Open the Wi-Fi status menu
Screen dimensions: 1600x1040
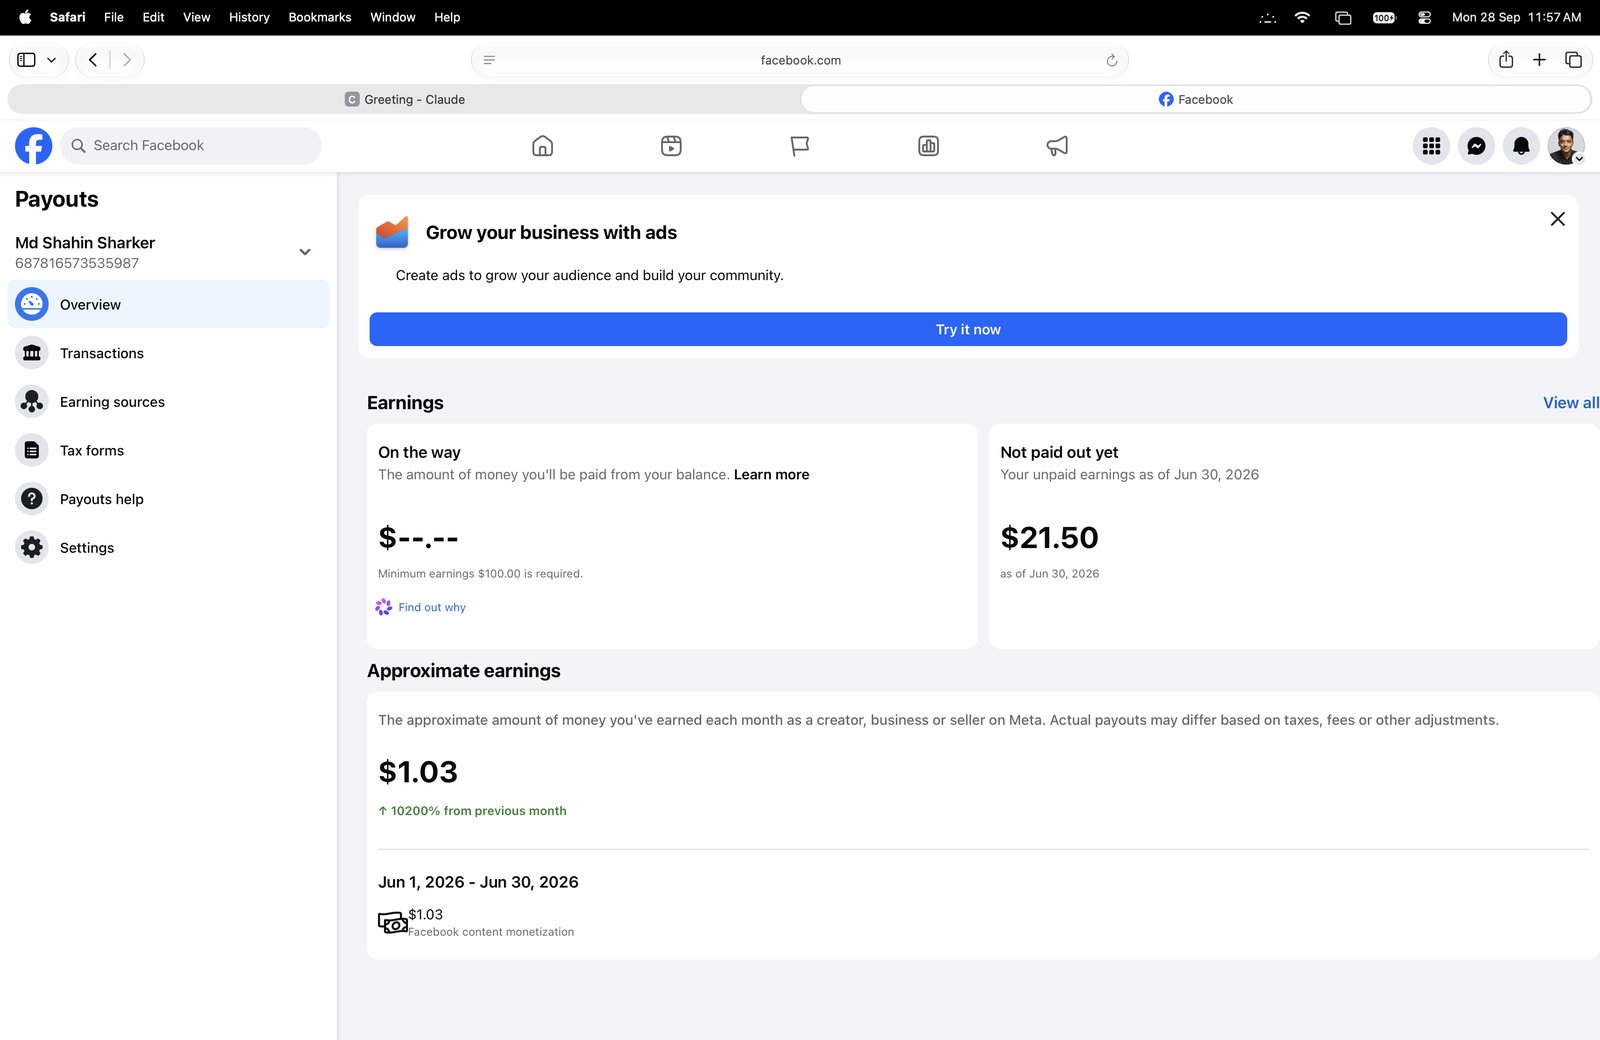[1302, 17]
